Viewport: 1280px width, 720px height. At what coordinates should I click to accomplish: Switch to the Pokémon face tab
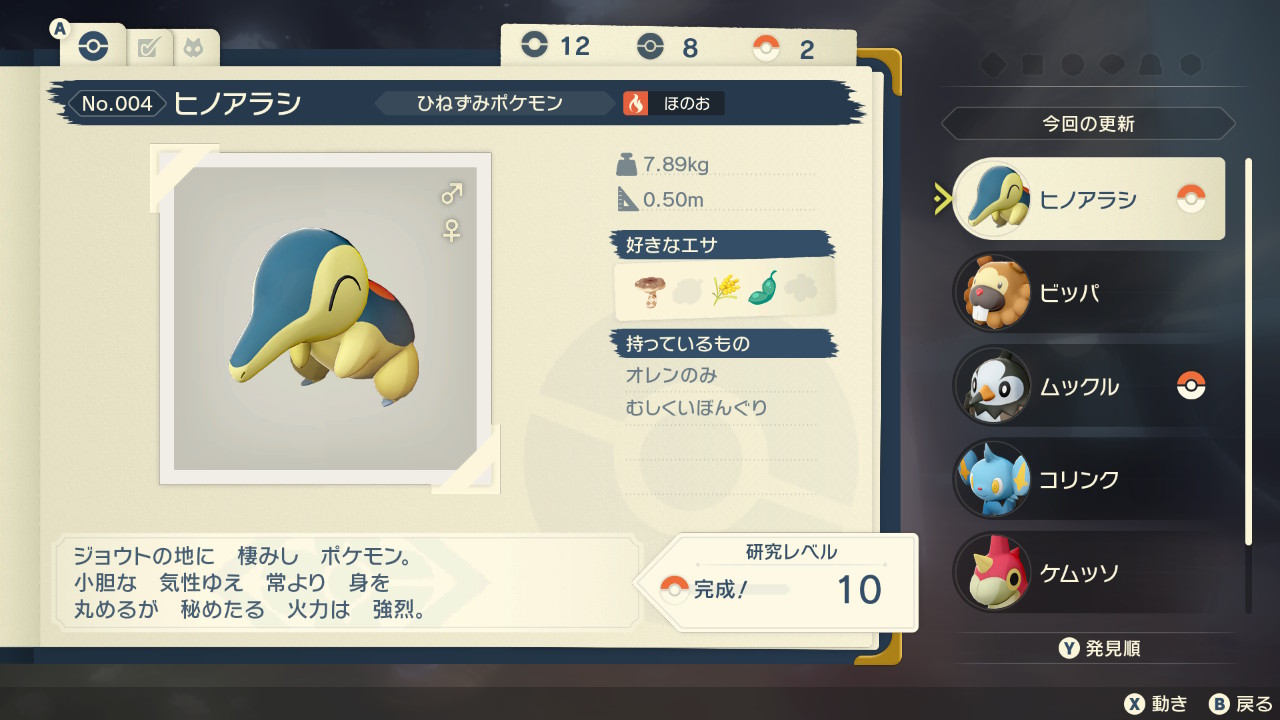click(x=193, y=47)
